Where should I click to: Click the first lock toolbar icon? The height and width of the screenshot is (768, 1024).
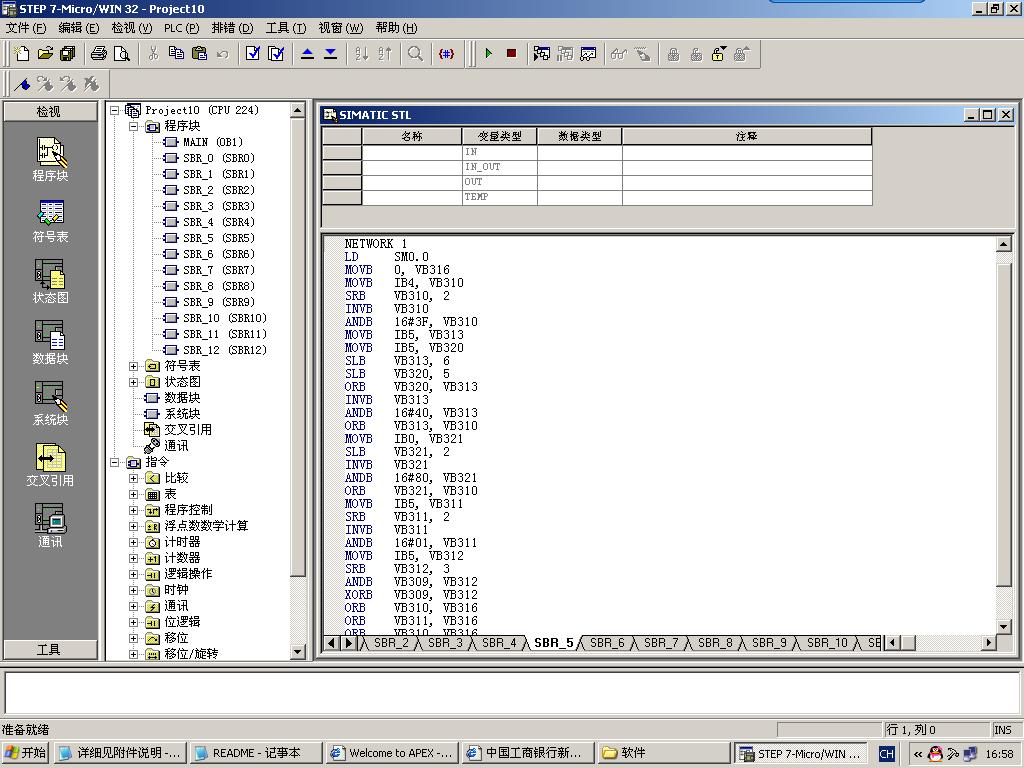pos(673,54)
